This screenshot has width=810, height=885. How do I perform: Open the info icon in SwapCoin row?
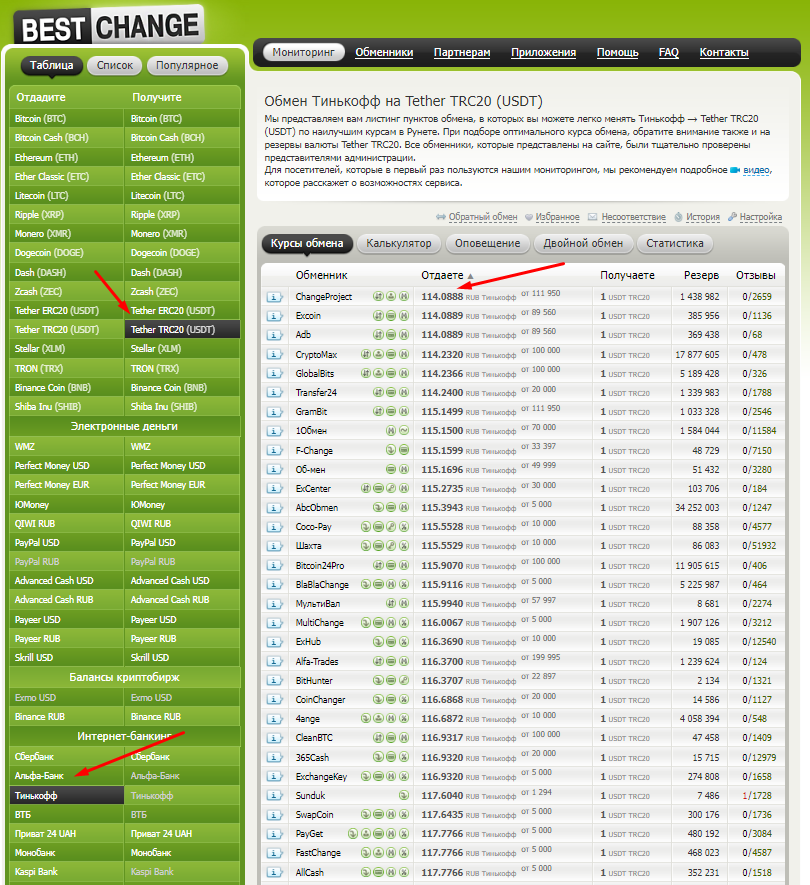(274, 815)
